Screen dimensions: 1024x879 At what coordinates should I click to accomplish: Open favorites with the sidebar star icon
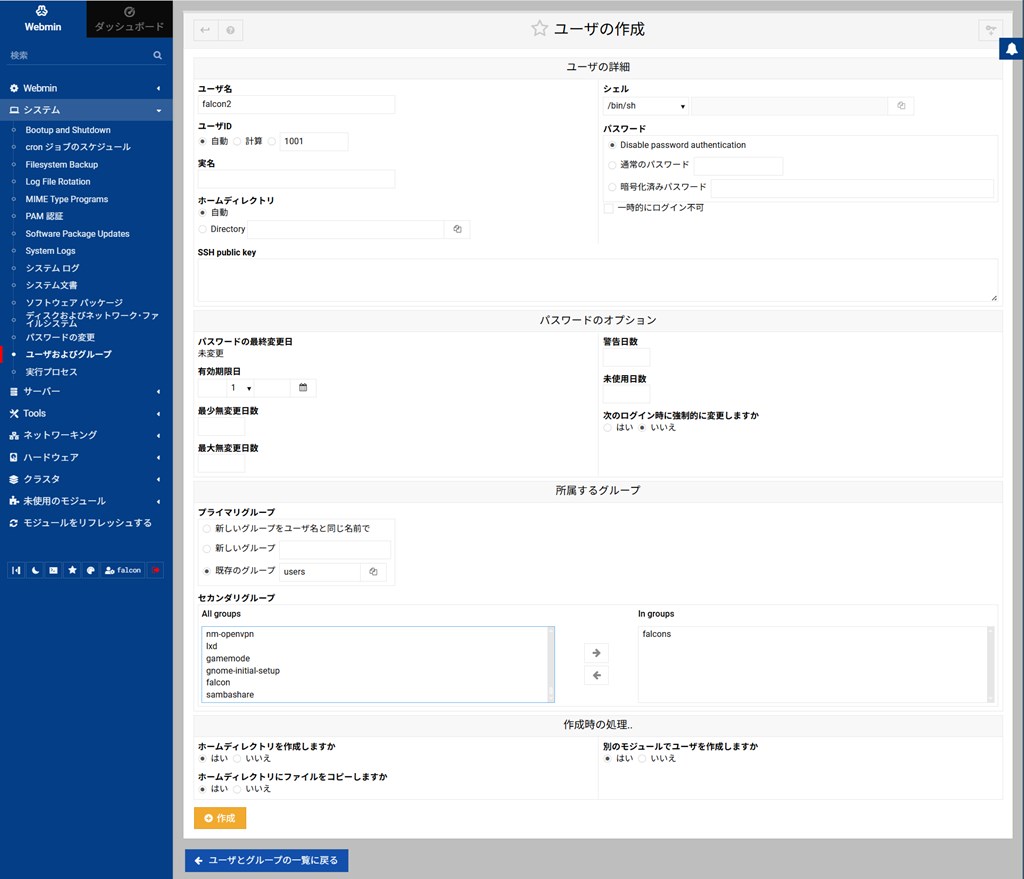[x=72, y=570]
